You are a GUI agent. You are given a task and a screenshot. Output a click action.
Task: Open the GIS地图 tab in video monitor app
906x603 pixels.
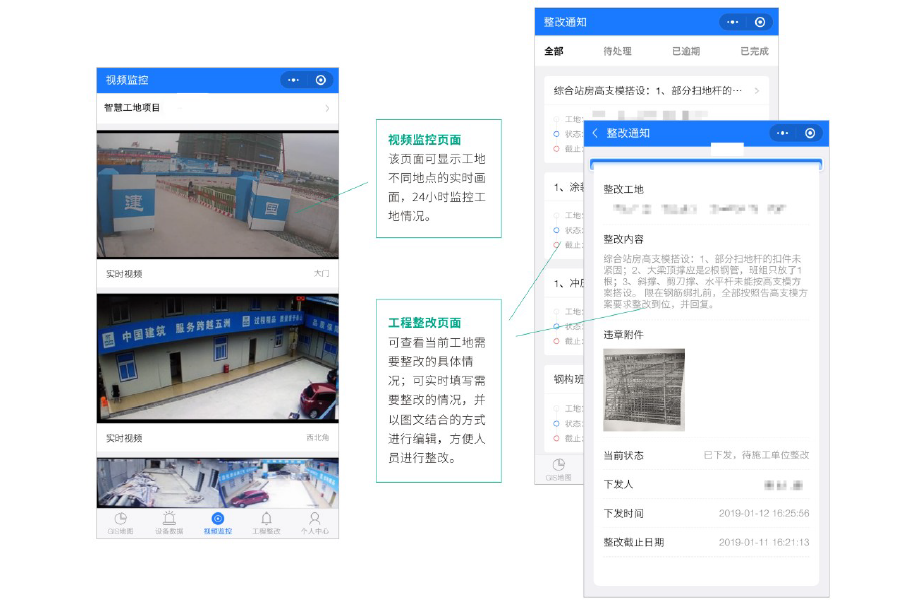(120, 523)
